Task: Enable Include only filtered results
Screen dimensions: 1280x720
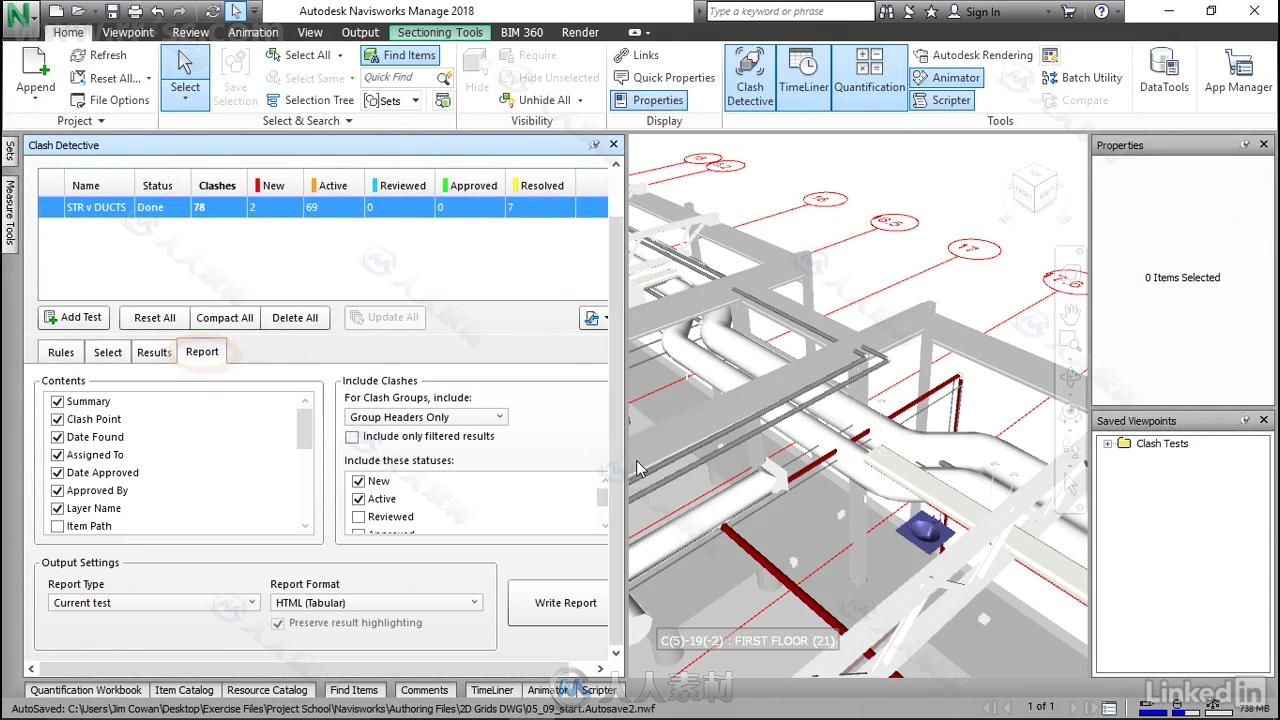Action: click(352, 437)
